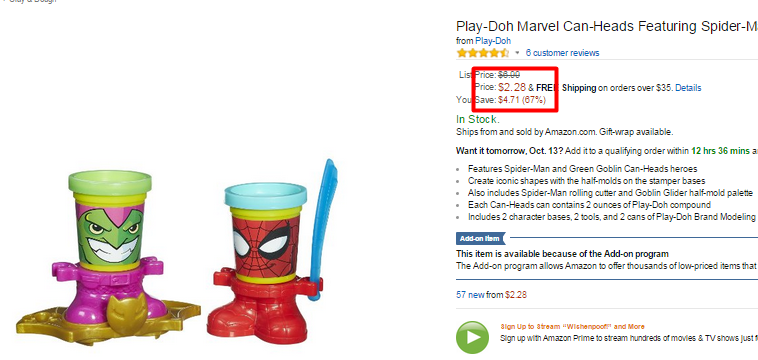Open the 6 customer reviews link
Screen dimensions: 758x360
[x=562, y=53]
